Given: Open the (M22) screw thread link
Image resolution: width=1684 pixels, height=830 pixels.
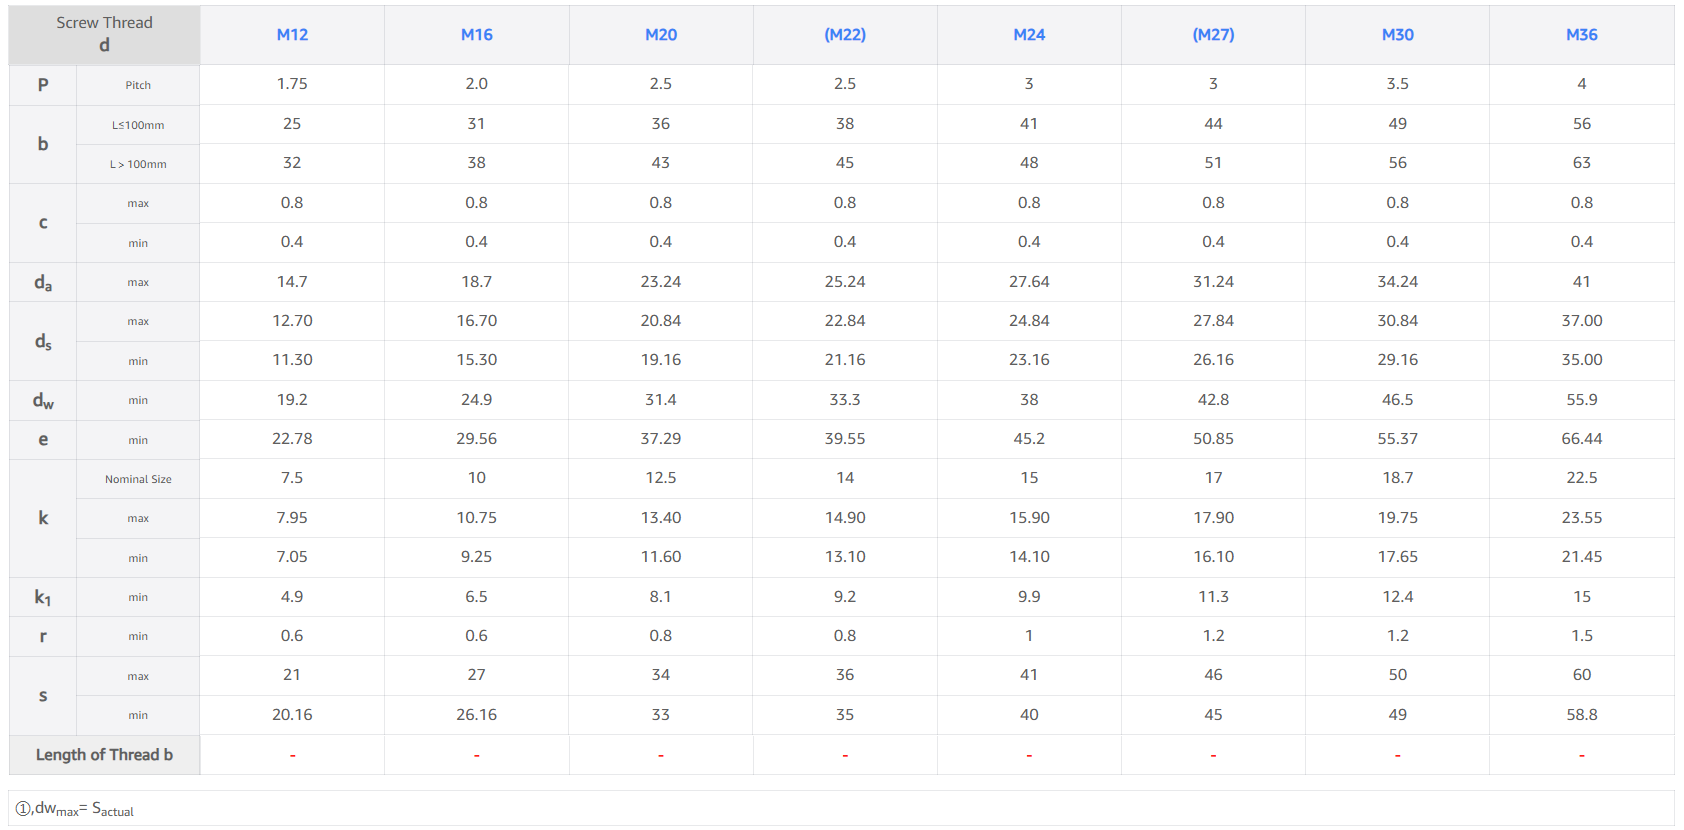Looking at the screenshot, I should point(845,35).
